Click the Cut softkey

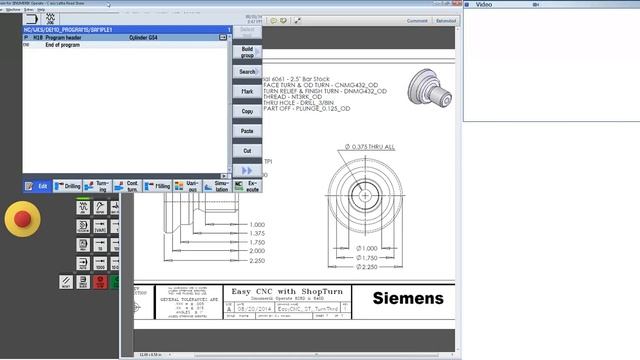pos(247,151)
